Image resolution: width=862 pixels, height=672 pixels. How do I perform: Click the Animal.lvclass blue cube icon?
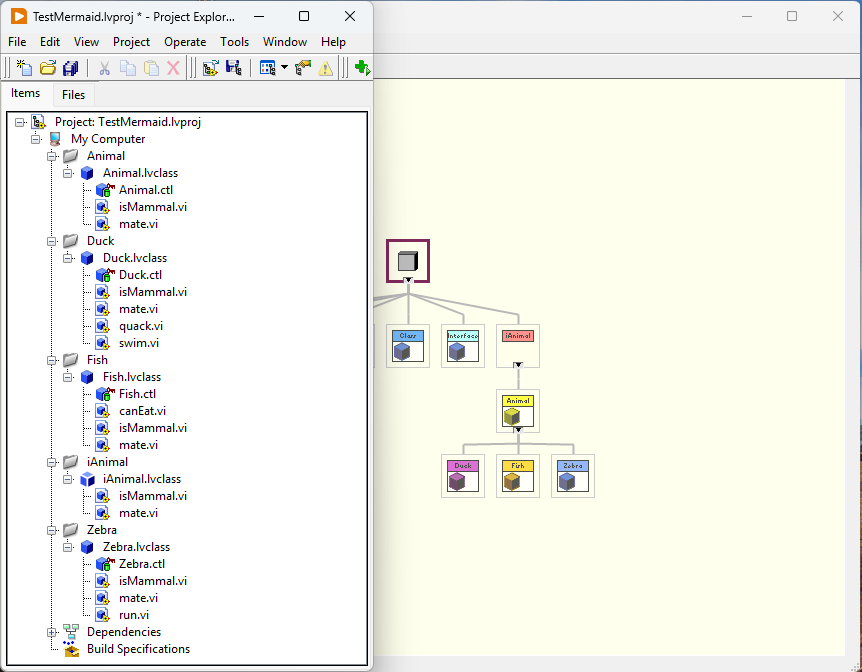point(87,173)
